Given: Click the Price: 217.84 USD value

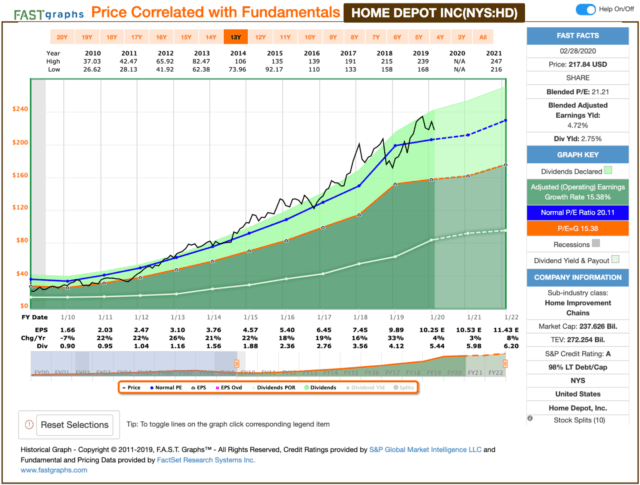Looking at the screenshot, I should (x=578, y=65).
